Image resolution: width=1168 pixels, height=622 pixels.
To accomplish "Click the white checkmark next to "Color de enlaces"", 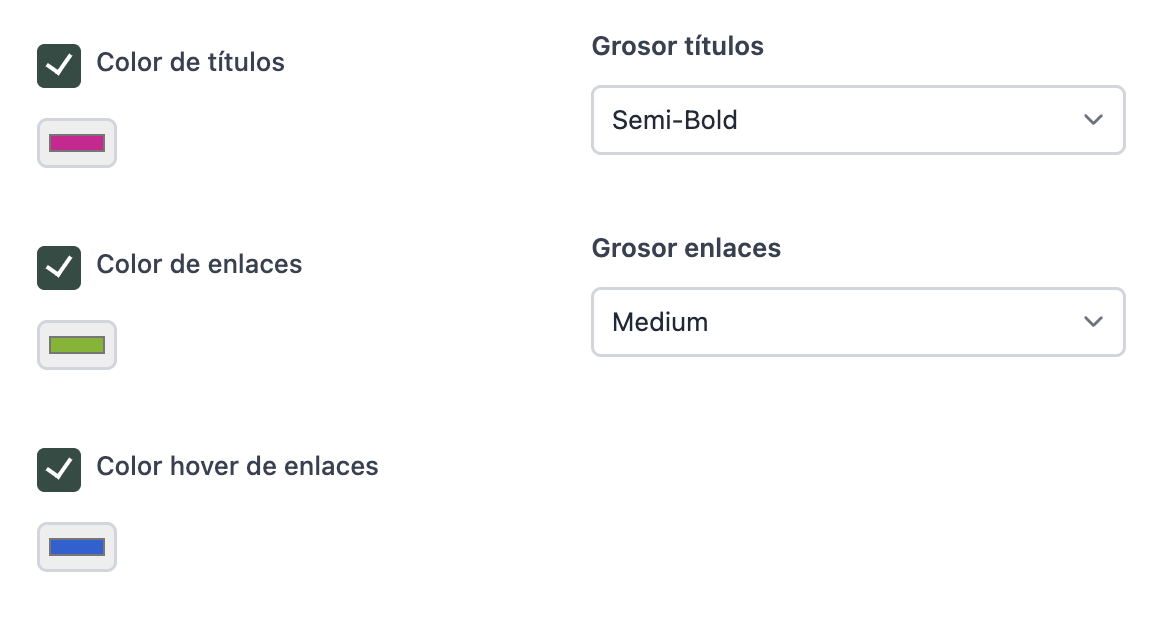I will coord(59,268).
